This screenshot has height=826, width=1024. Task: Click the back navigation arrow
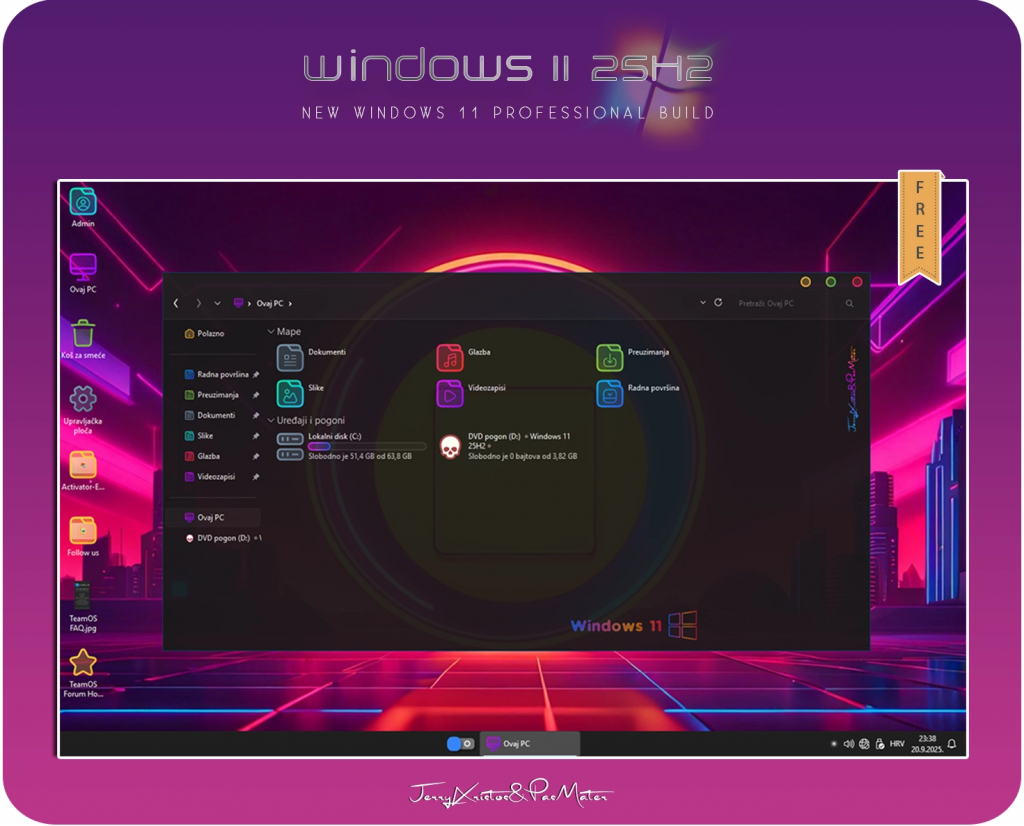click(x=176, y=303)
